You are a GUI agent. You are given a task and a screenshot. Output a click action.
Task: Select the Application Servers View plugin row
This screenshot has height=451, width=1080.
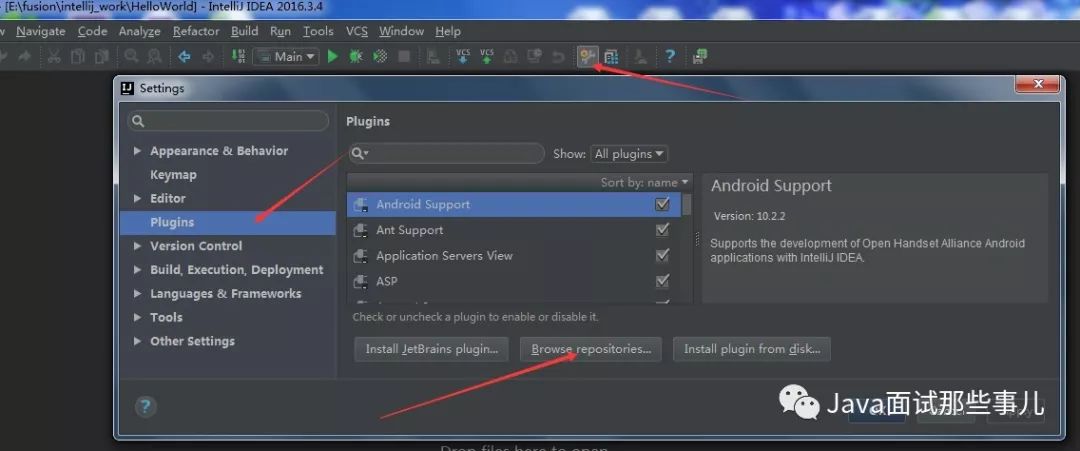pyautogui.click(x=514, y=255)
